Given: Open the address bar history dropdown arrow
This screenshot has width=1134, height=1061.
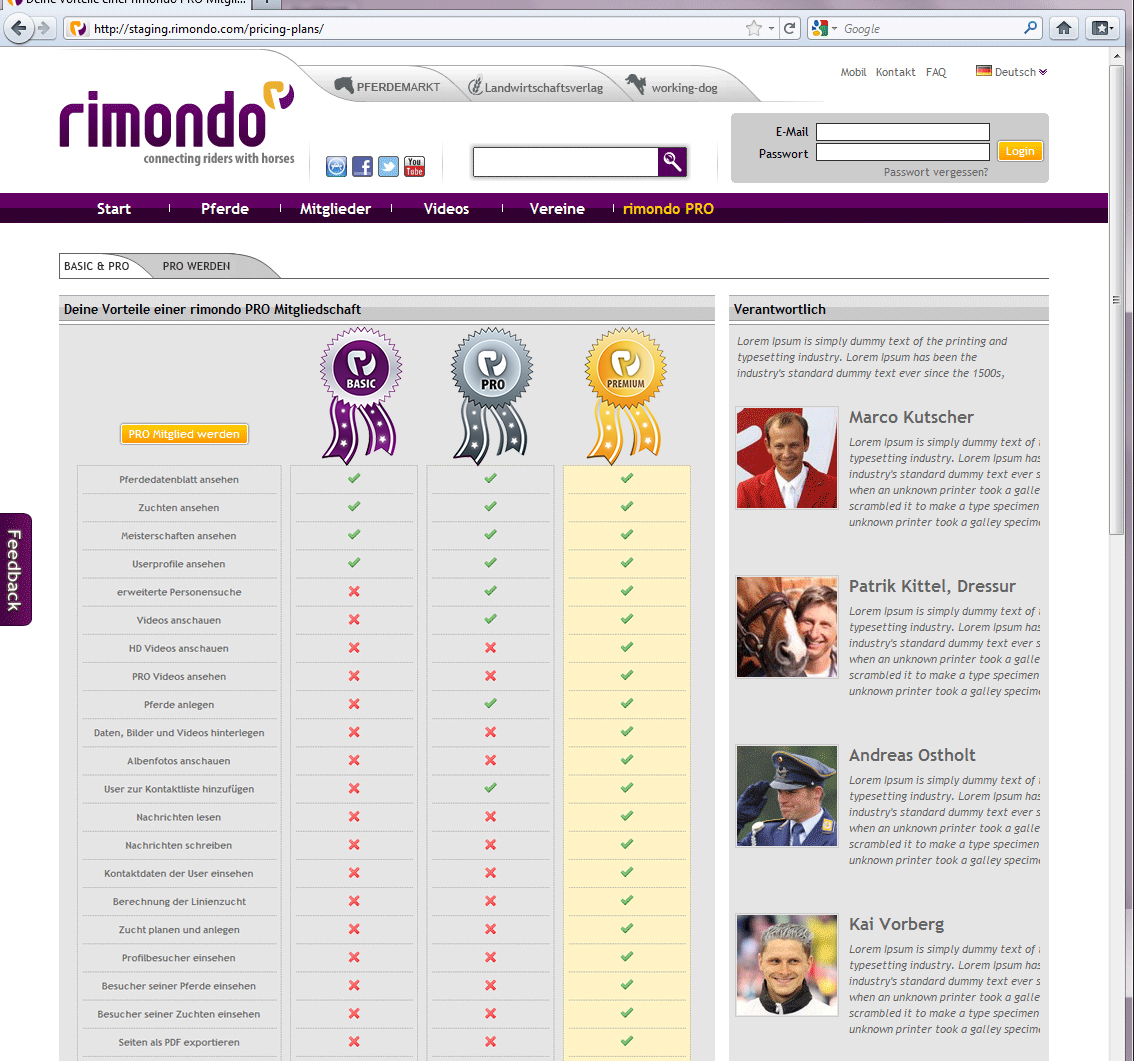Looking at the screenshot, I should 771,28.
